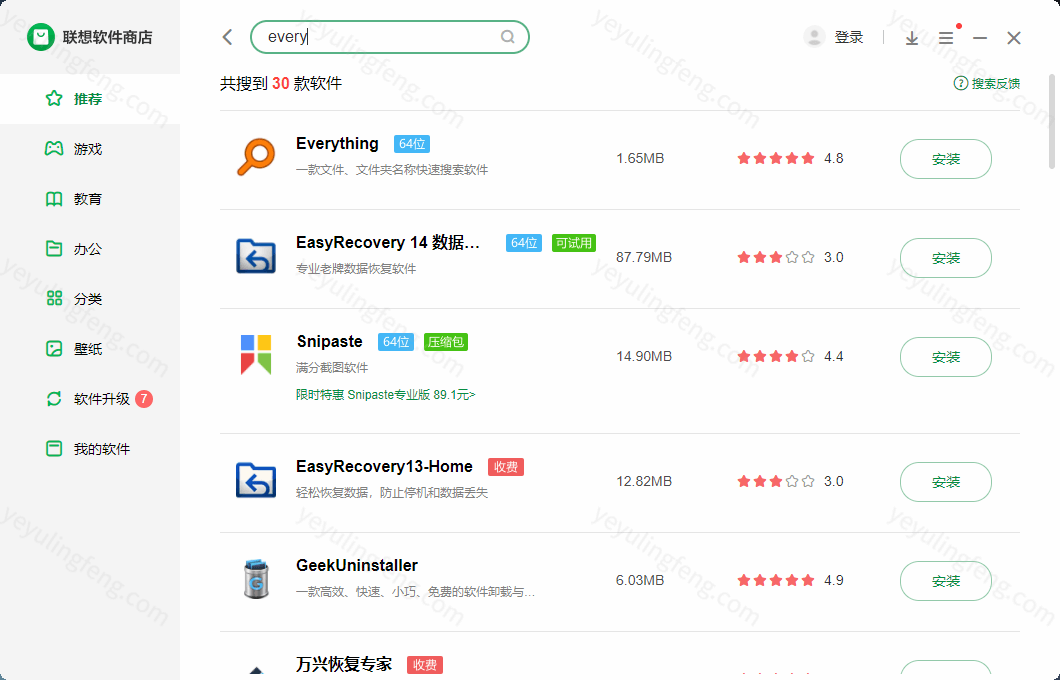Click the 教育 book icon
The image size is (1060, 680).
click(x=54, y=199)
